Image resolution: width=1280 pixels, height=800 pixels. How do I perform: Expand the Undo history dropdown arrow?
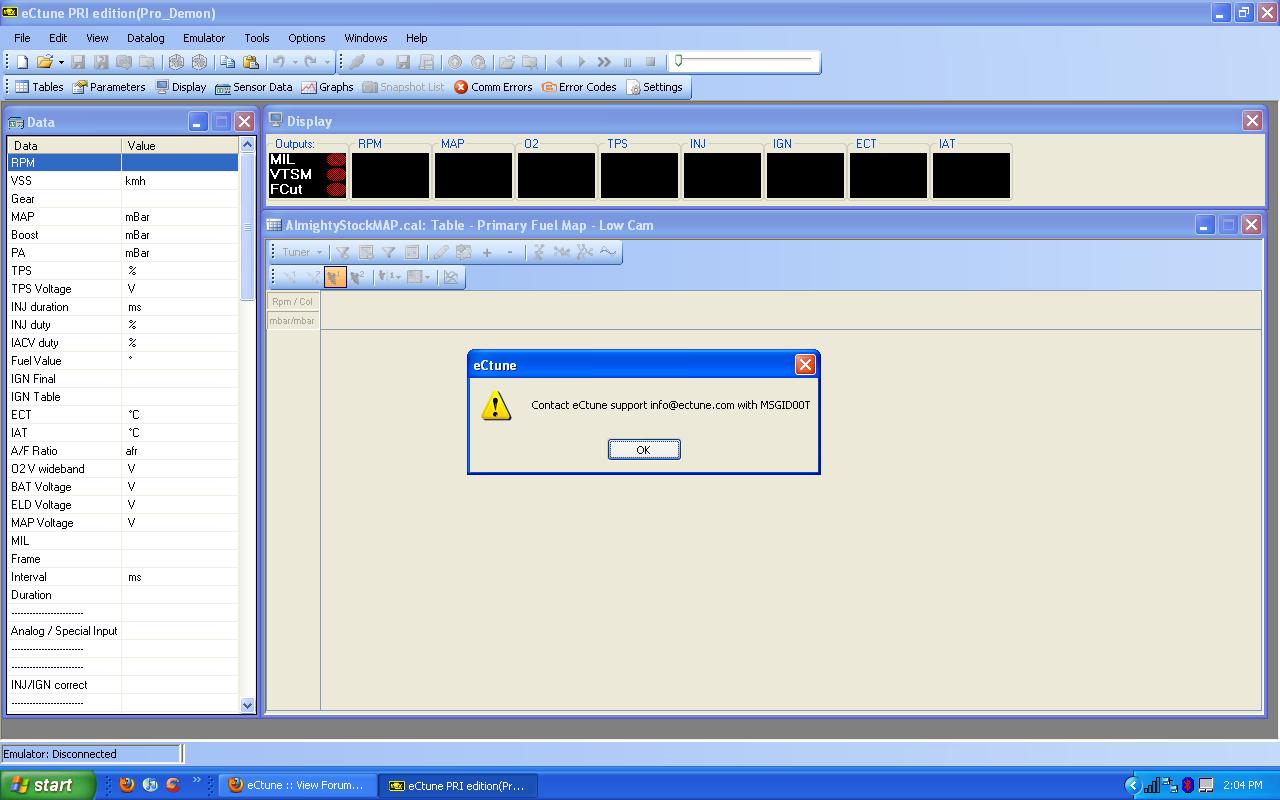click(x=295, y=62)
